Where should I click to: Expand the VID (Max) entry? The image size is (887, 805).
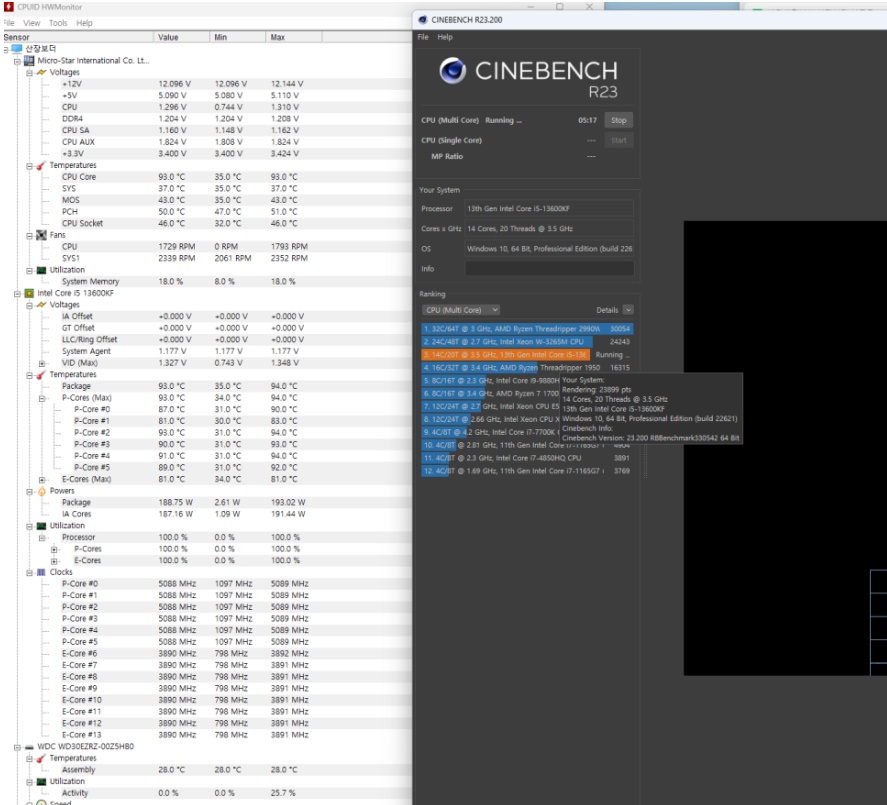(42, 363)
